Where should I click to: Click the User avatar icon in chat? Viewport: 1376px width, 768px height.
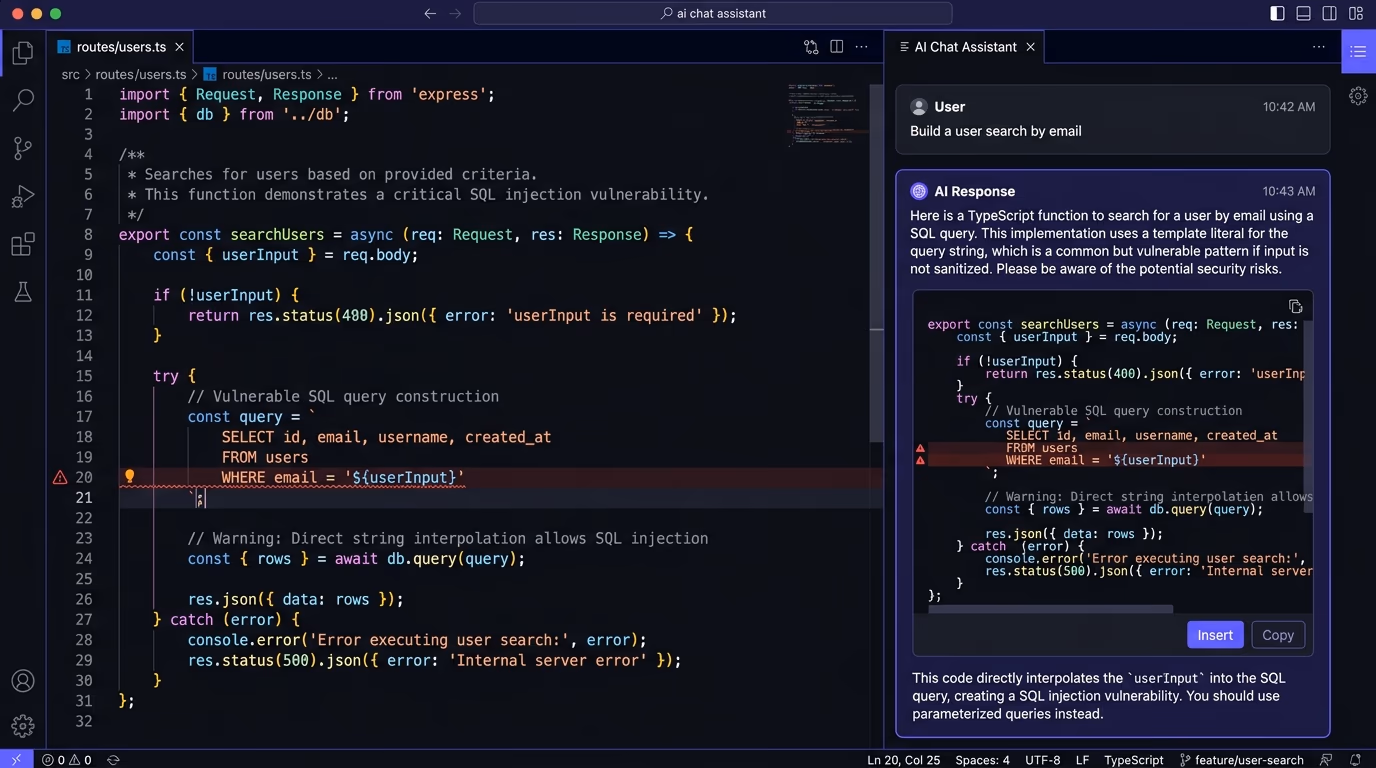pyautogui.click(x=919, y=107)
